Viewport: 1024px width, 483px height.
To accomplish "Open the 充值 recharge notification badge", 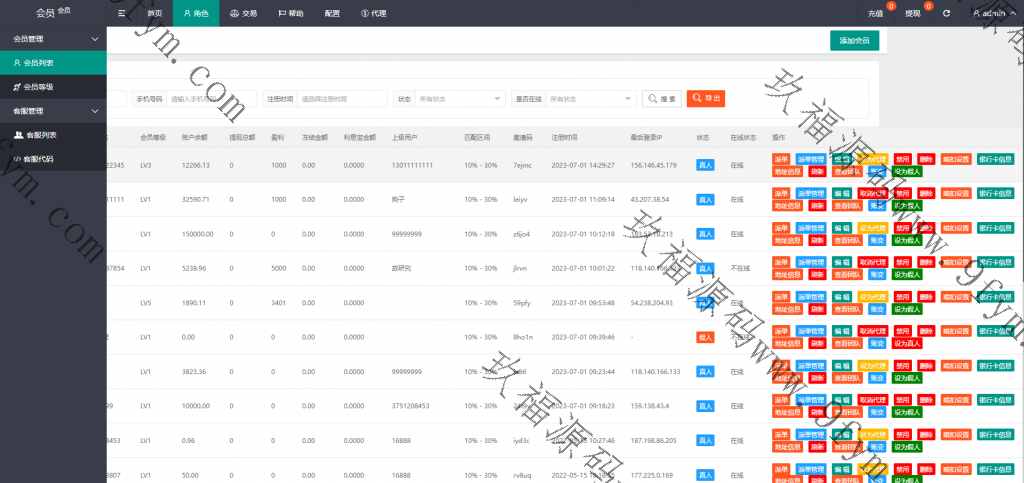I will point(877,14).
